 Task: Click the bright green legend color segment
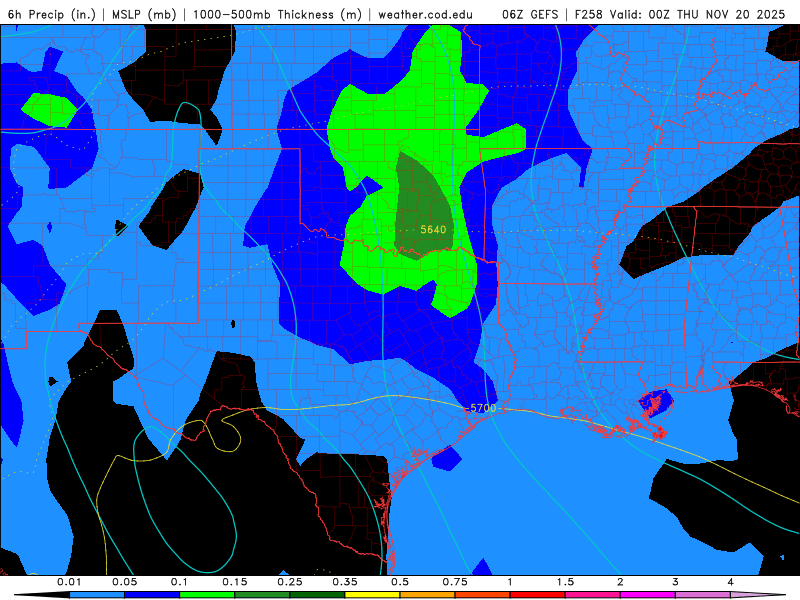pyautogui.click(x=207, y=595)
